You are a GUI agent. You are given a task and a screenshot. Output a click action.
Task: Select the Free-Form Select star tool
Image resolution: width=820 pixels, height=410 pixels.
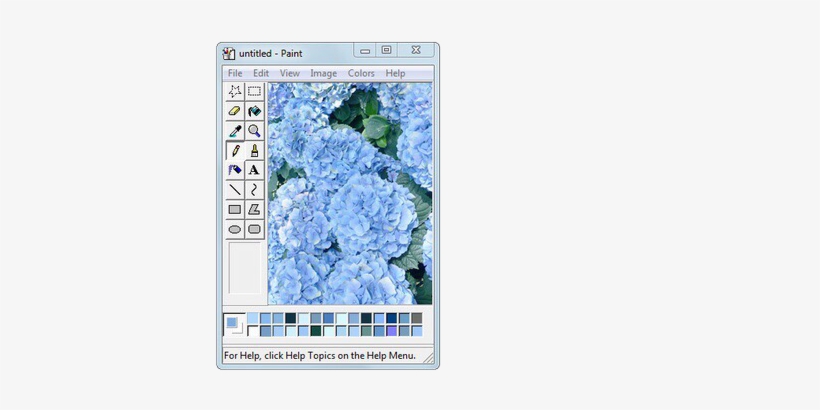coord(235,91)
